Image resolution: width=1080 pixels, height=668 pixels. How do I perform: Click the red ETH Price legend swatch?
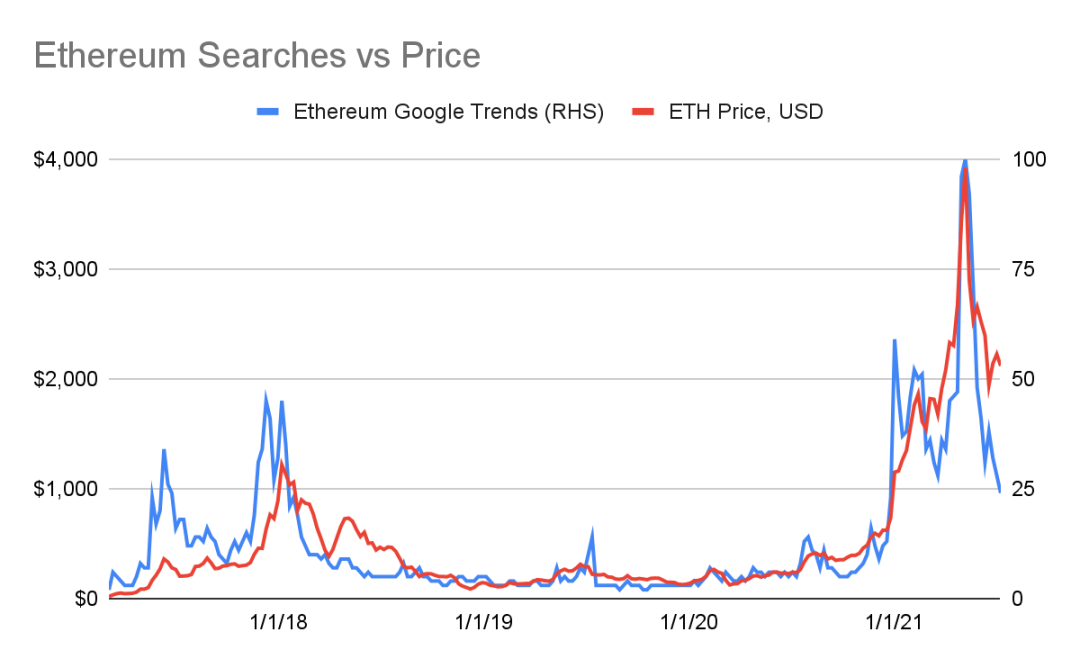click(x=643, y=112)
